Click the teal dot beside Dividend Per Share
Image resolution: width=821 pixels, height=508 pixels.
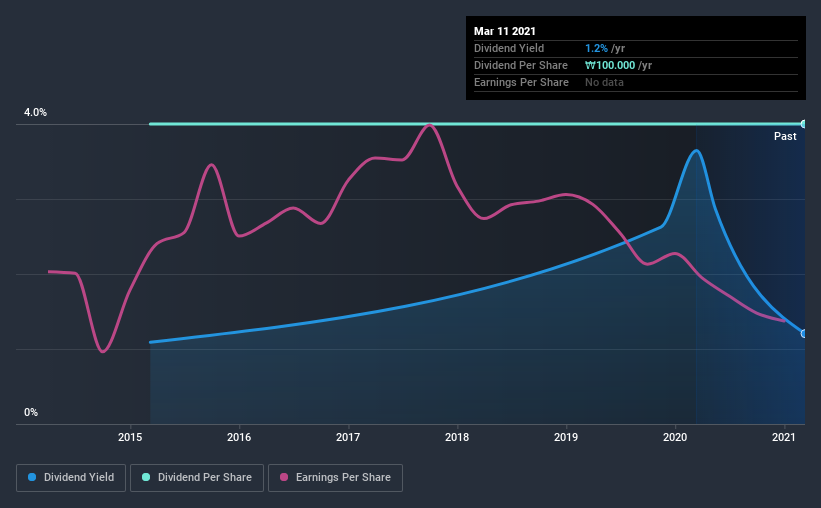pos(146,478)
